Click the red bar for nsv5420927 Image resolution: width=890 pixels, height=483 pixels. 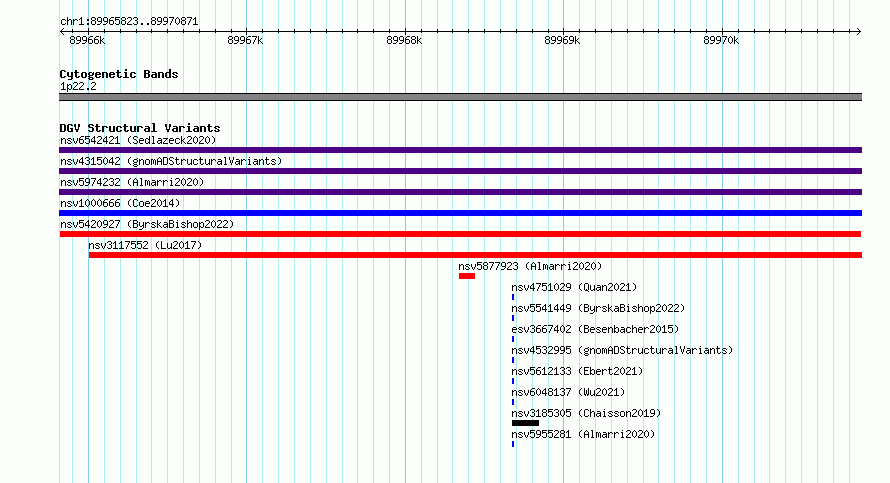click(460, 234)
